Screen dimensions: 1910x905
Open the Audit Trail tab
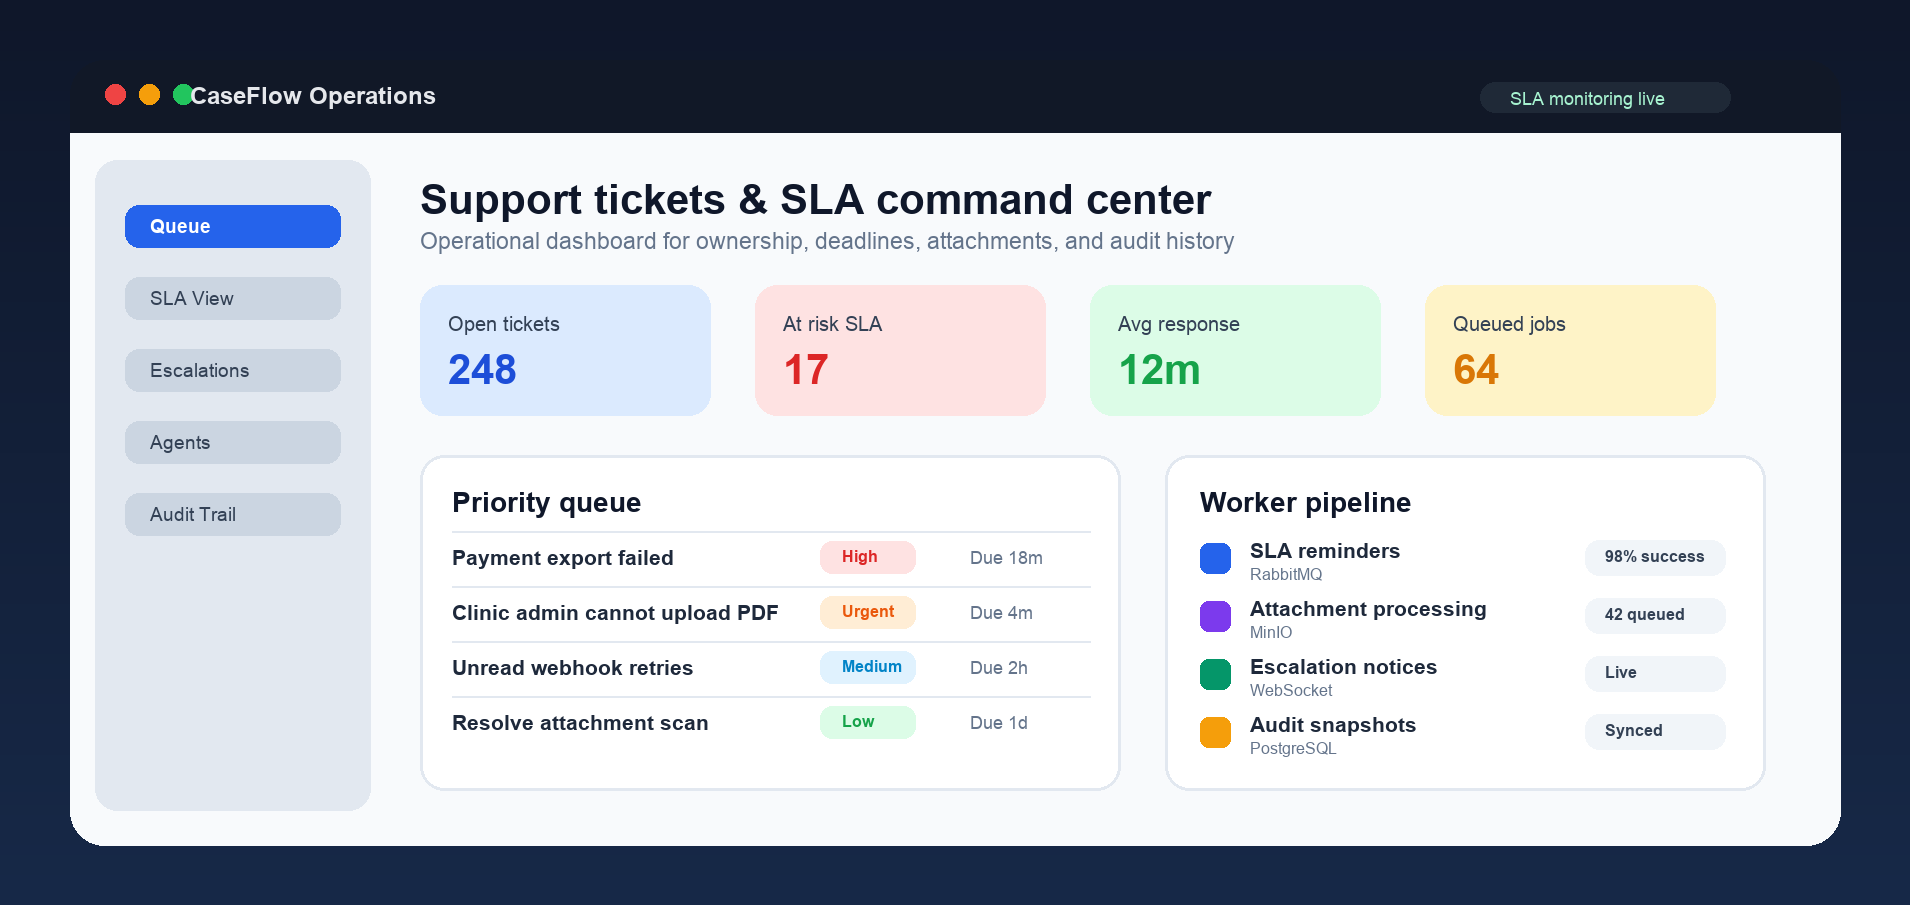coord(233,514)
